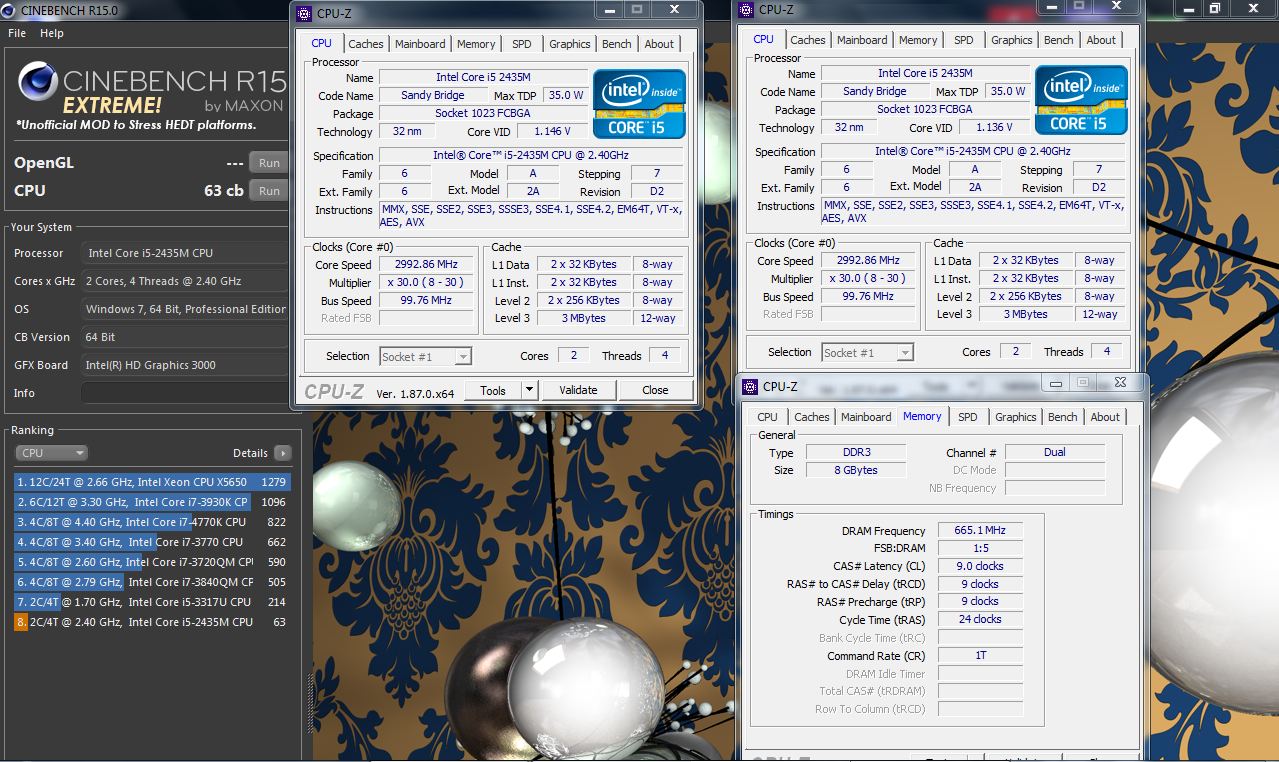Run the CPU benchmark
Screen dimensions: 1279x762
pyautogui.click(x=269, y=191)
